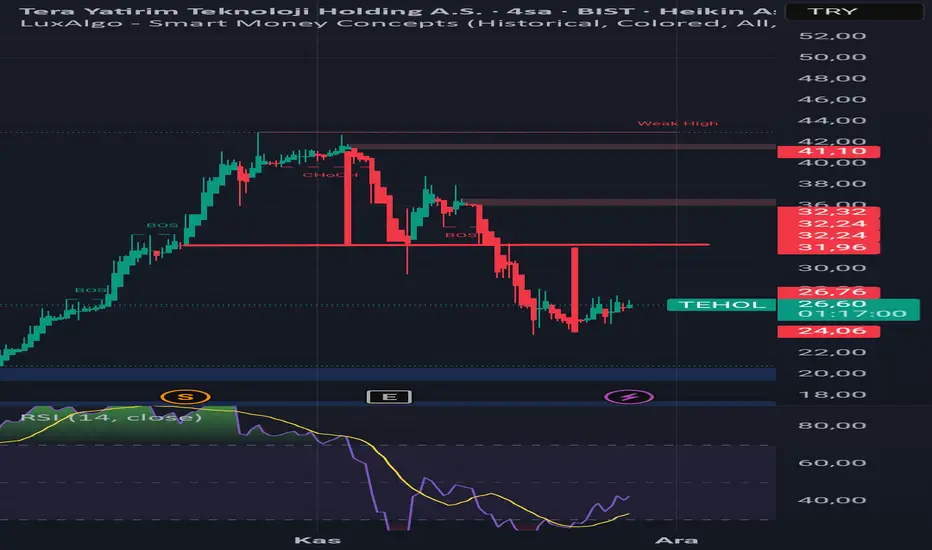Click the Kas month label on time axis

coord(317,540)
